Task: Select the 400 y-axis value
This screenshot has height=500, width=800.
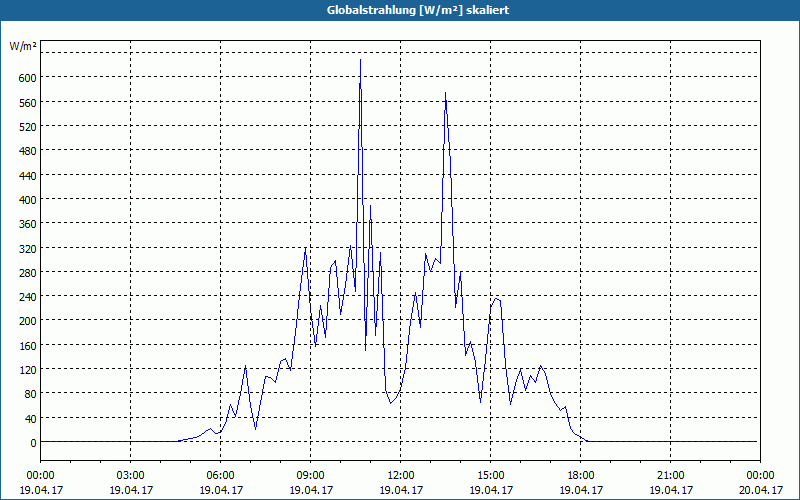Action: 28,199
